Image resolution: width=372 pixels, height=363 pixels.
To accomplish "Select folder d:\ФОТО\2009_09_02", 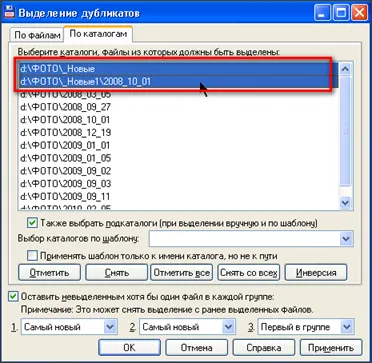I will point(179,171).
